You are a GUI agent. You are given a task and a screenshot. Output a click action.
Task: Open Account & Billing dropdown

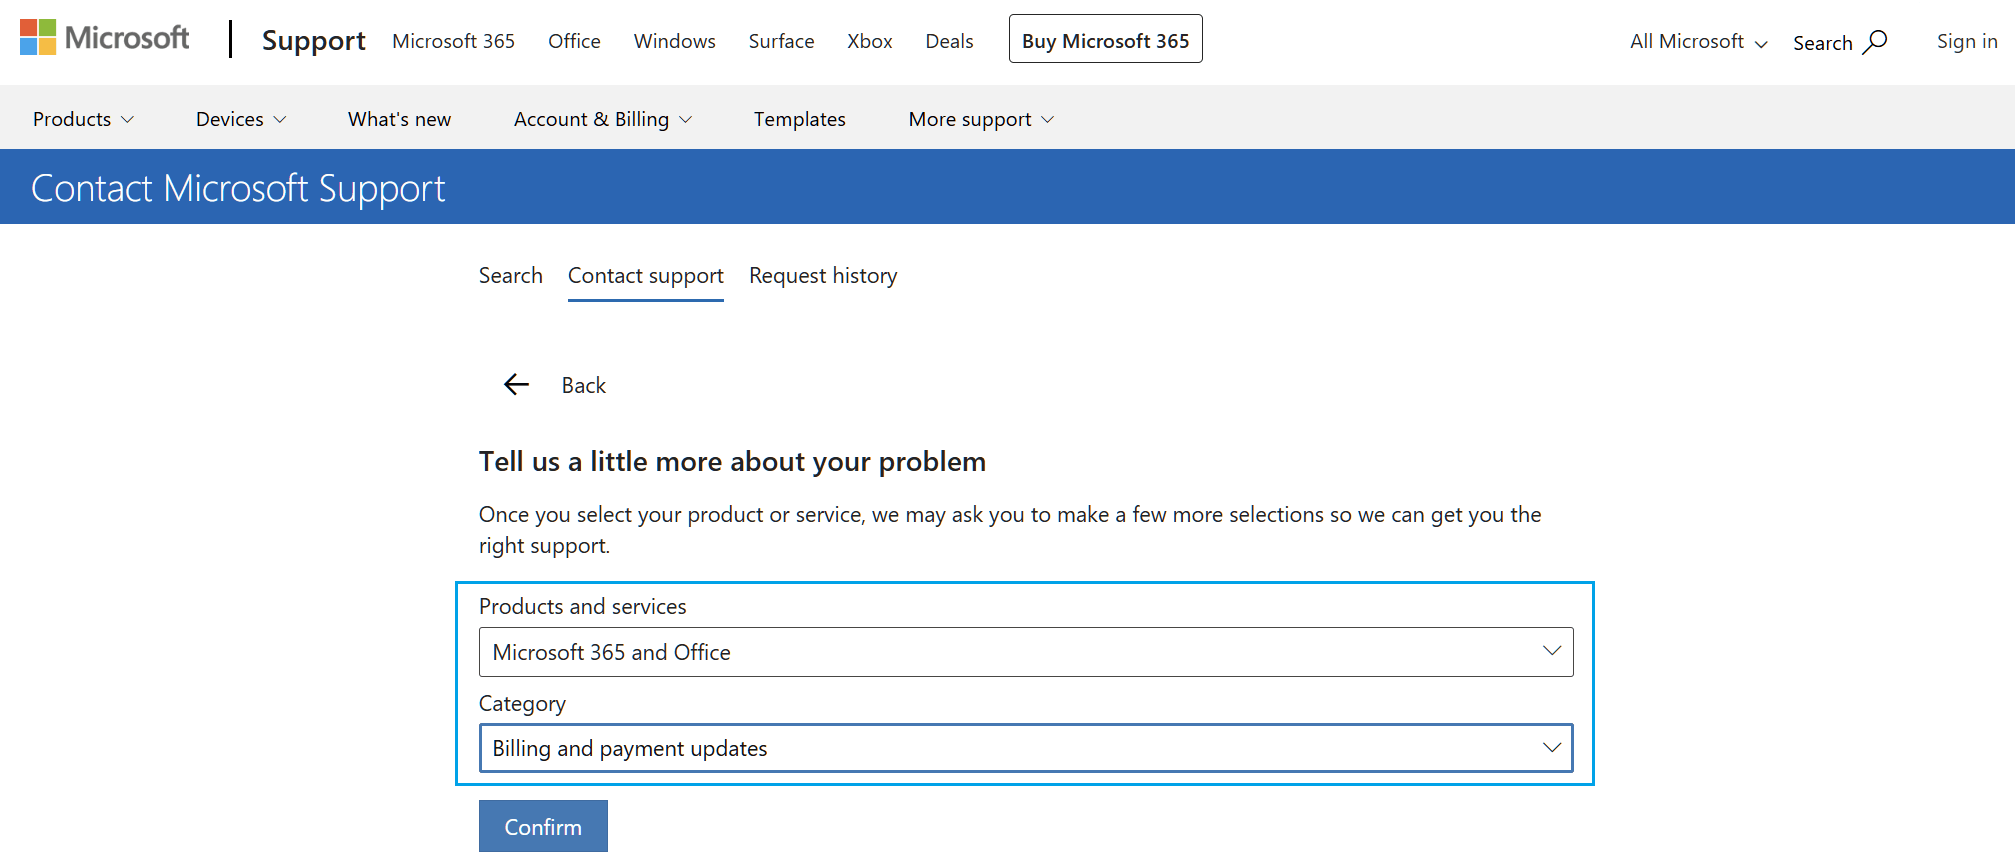pyautogui.click(x=602, y=119)
